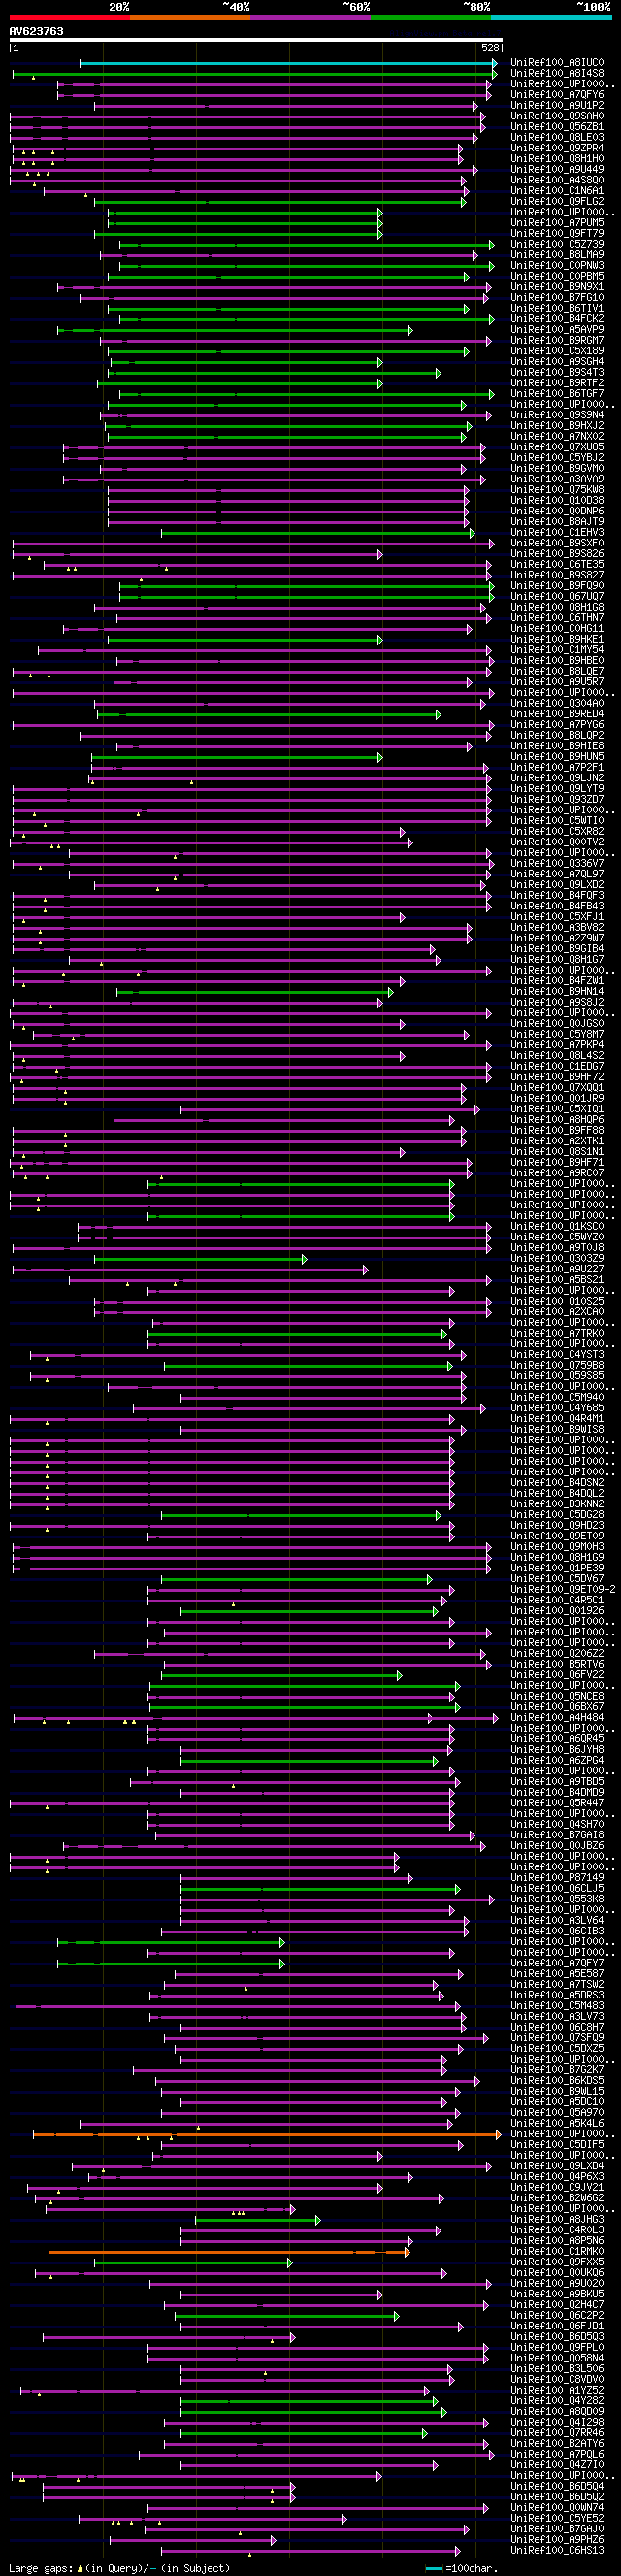
Task: Click the white query sequence bar
Action: (x=256, y=40)
